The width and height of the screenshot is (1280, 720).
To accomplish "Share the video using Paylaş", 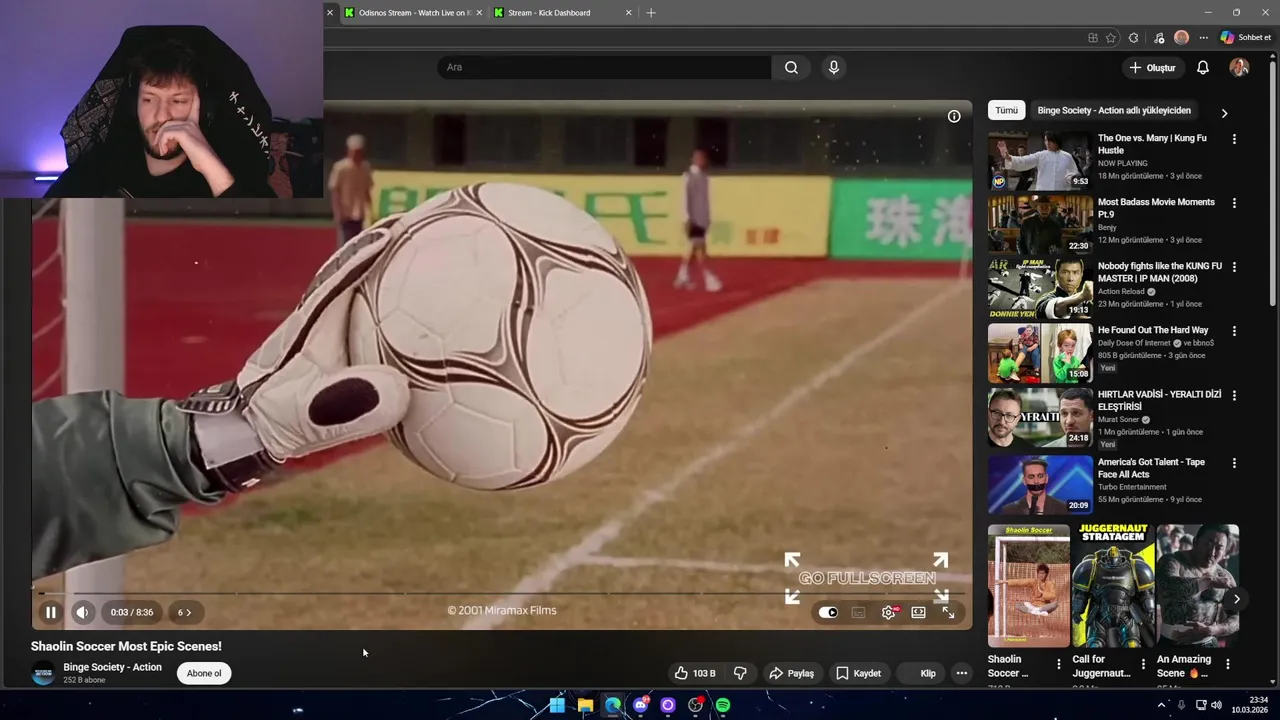I will (x=791, y=673).
